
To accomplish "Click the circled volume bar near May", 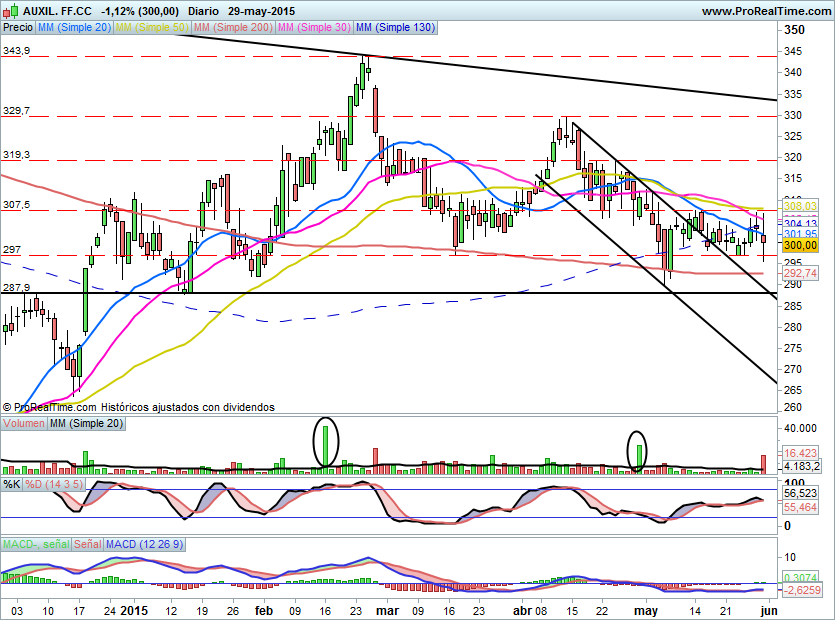I will coord(637,452).
